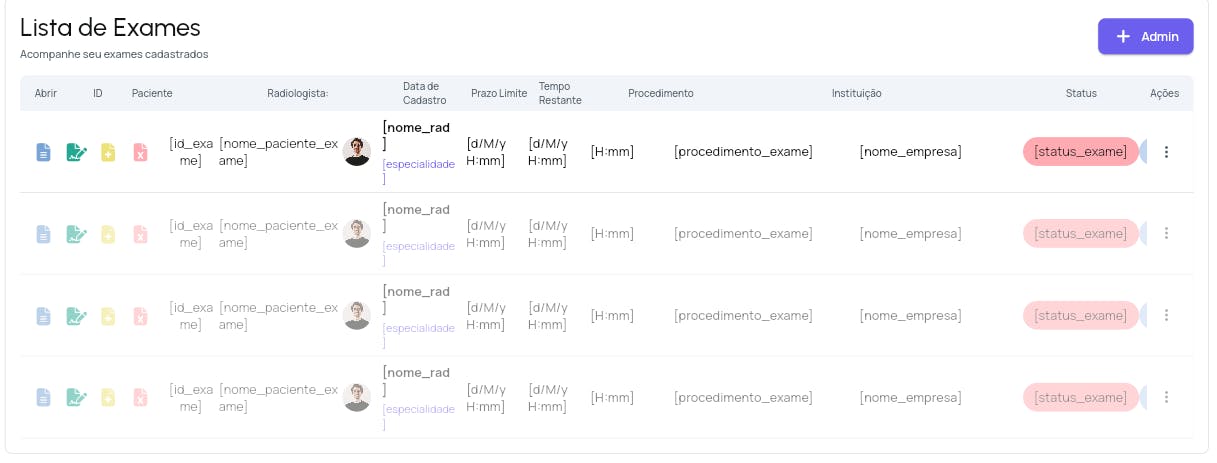Click the blue document icon in first row
This screenshot has width=1217, height=463.
tap(43, 152)
